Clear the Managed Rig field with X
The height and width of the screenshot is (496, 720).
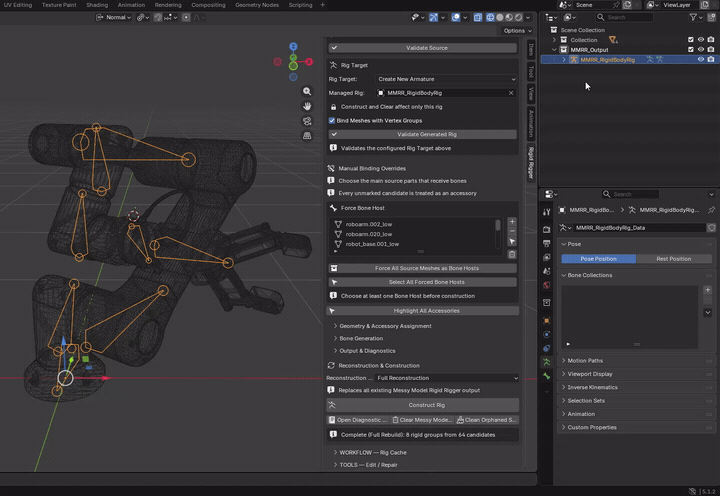(511, 93)
